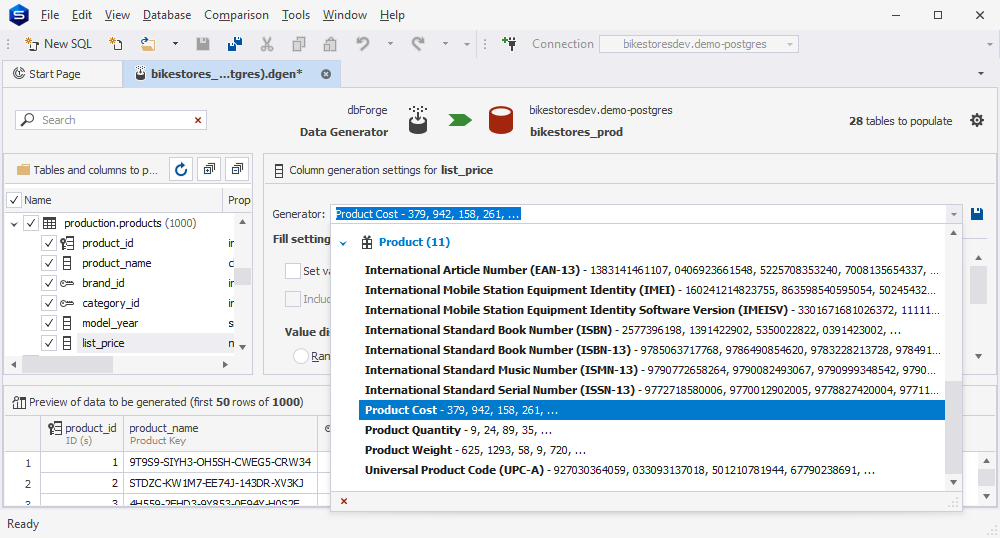Collapse the production.products tree node
The image size is (1000, 538).
(x=14, y=224)
